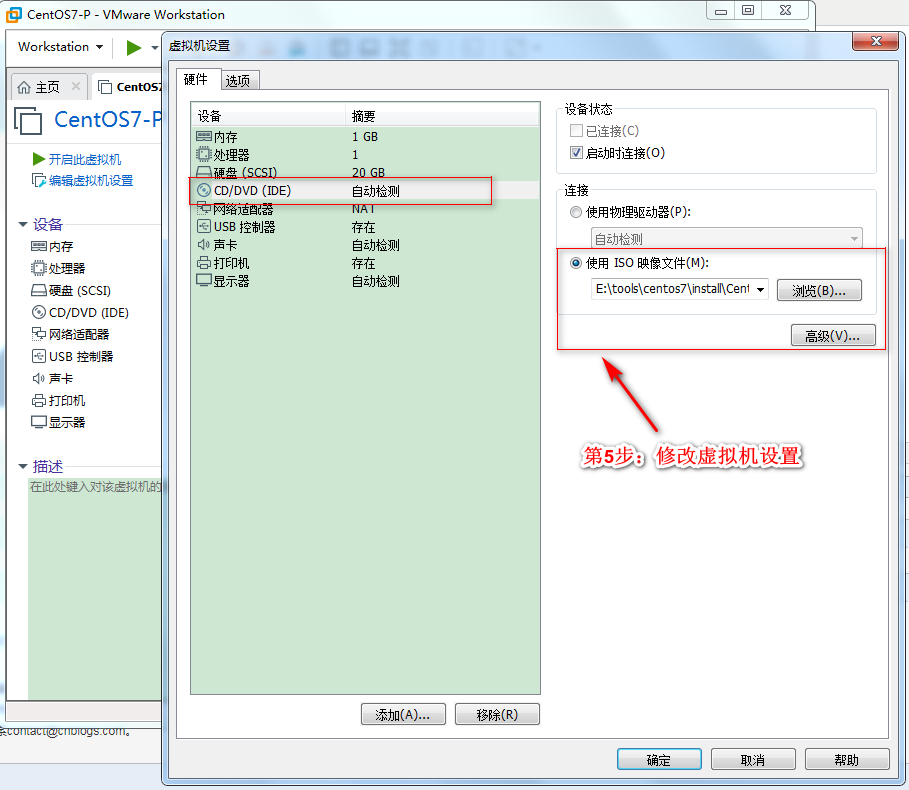The image size is (909, 790).
Task: Click the 高级(V)... button
Action: pos(833,335)
